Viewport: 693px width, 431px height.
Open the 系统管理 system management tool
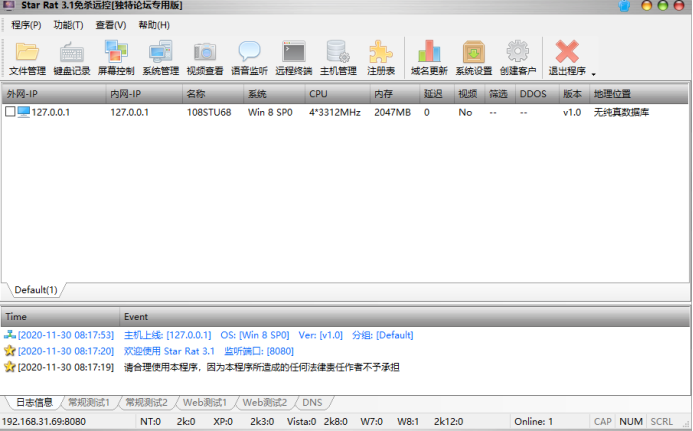160,58
